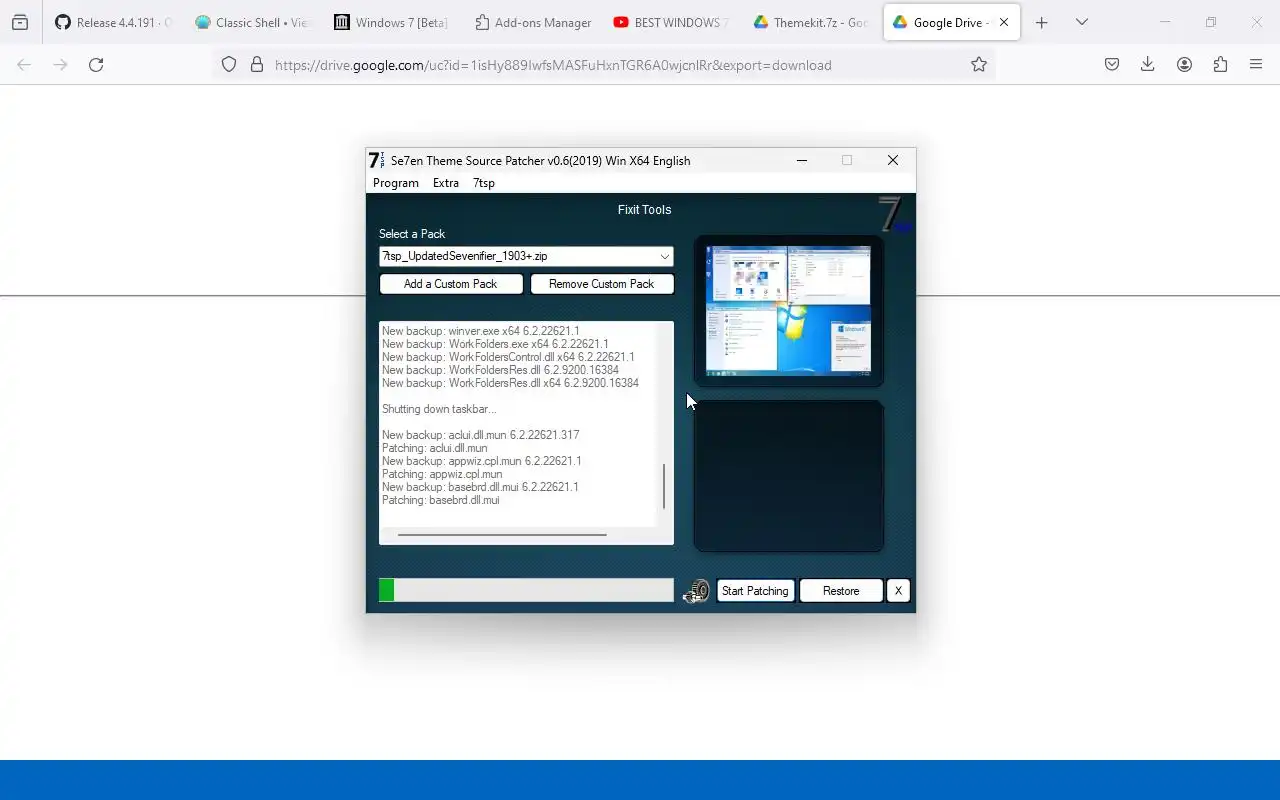The height and width of the screenshot is (800, 1280).
Task: Open Firefox application hamburger menu
Action: click(1256, 65)
